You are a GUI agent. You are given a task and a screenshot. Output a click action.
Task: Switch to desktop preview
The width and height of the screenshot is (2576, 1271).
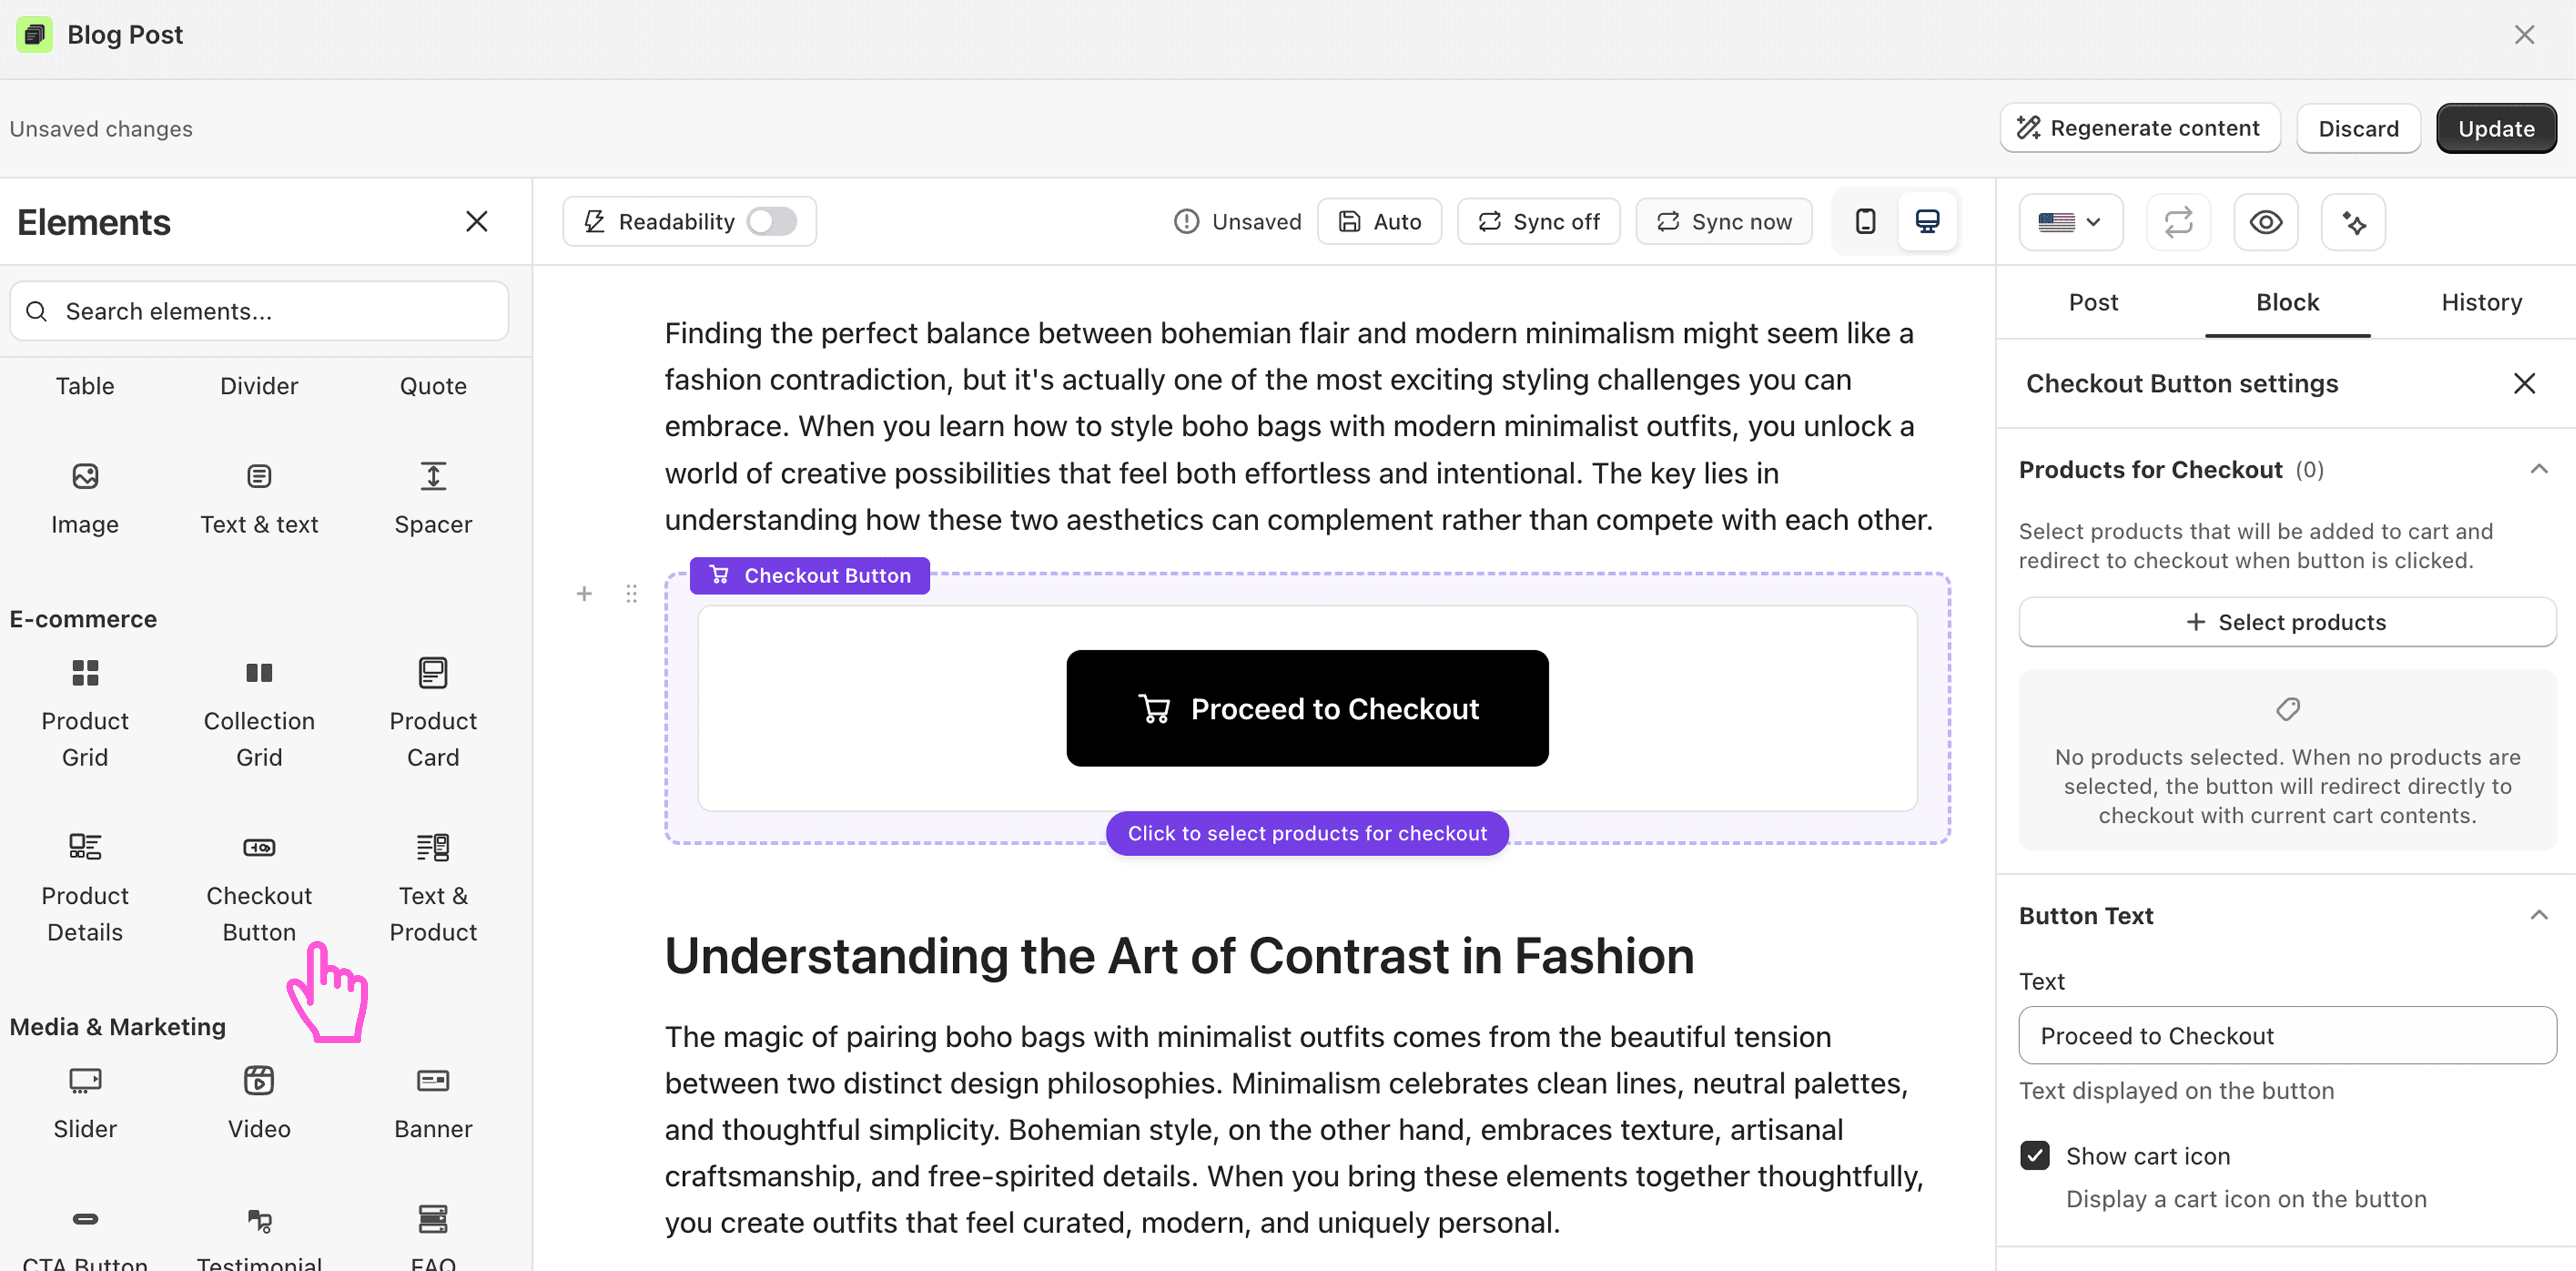click(1927, 221)
